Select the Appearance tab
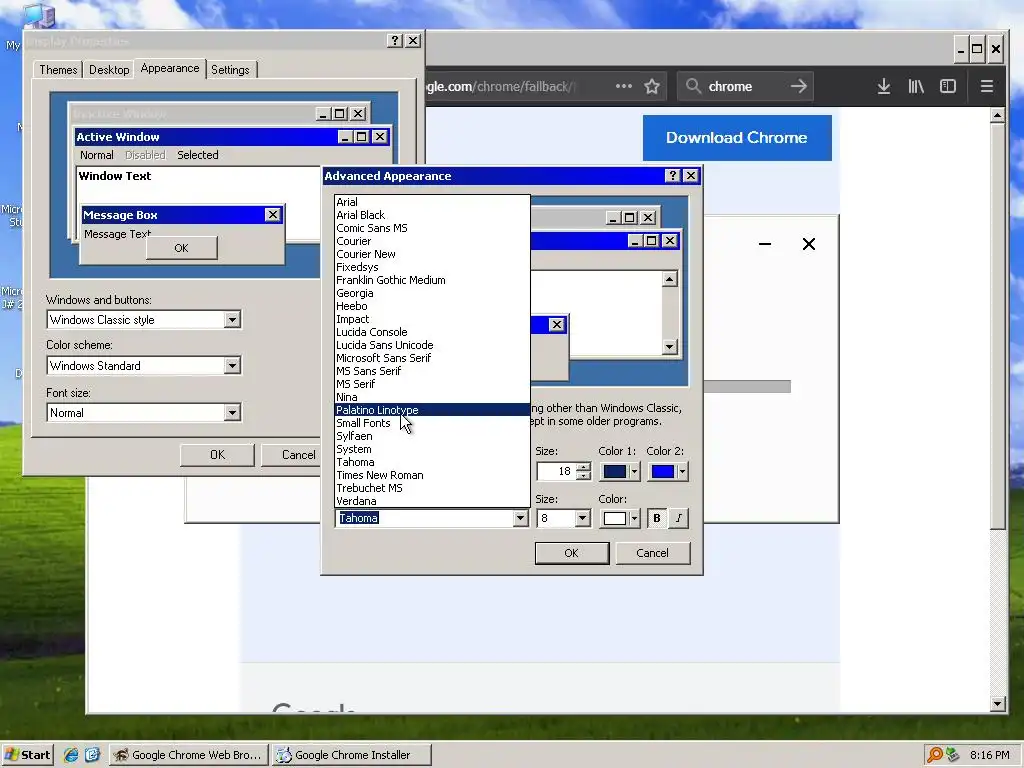 [170, 68]
